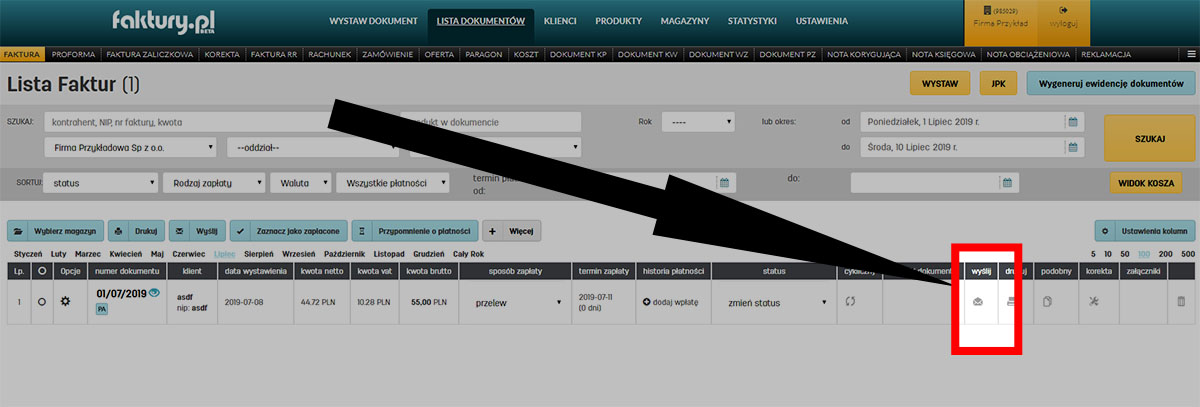Click 'Zaznacz jako zapłacone' button
1200x407 pixels.
tap(287, 231)
